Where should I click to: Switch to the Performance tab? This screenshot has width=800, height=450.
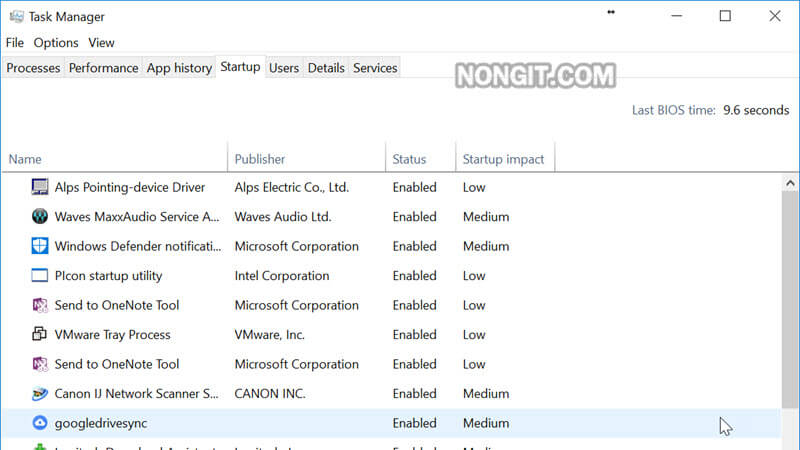coord(104,68)
